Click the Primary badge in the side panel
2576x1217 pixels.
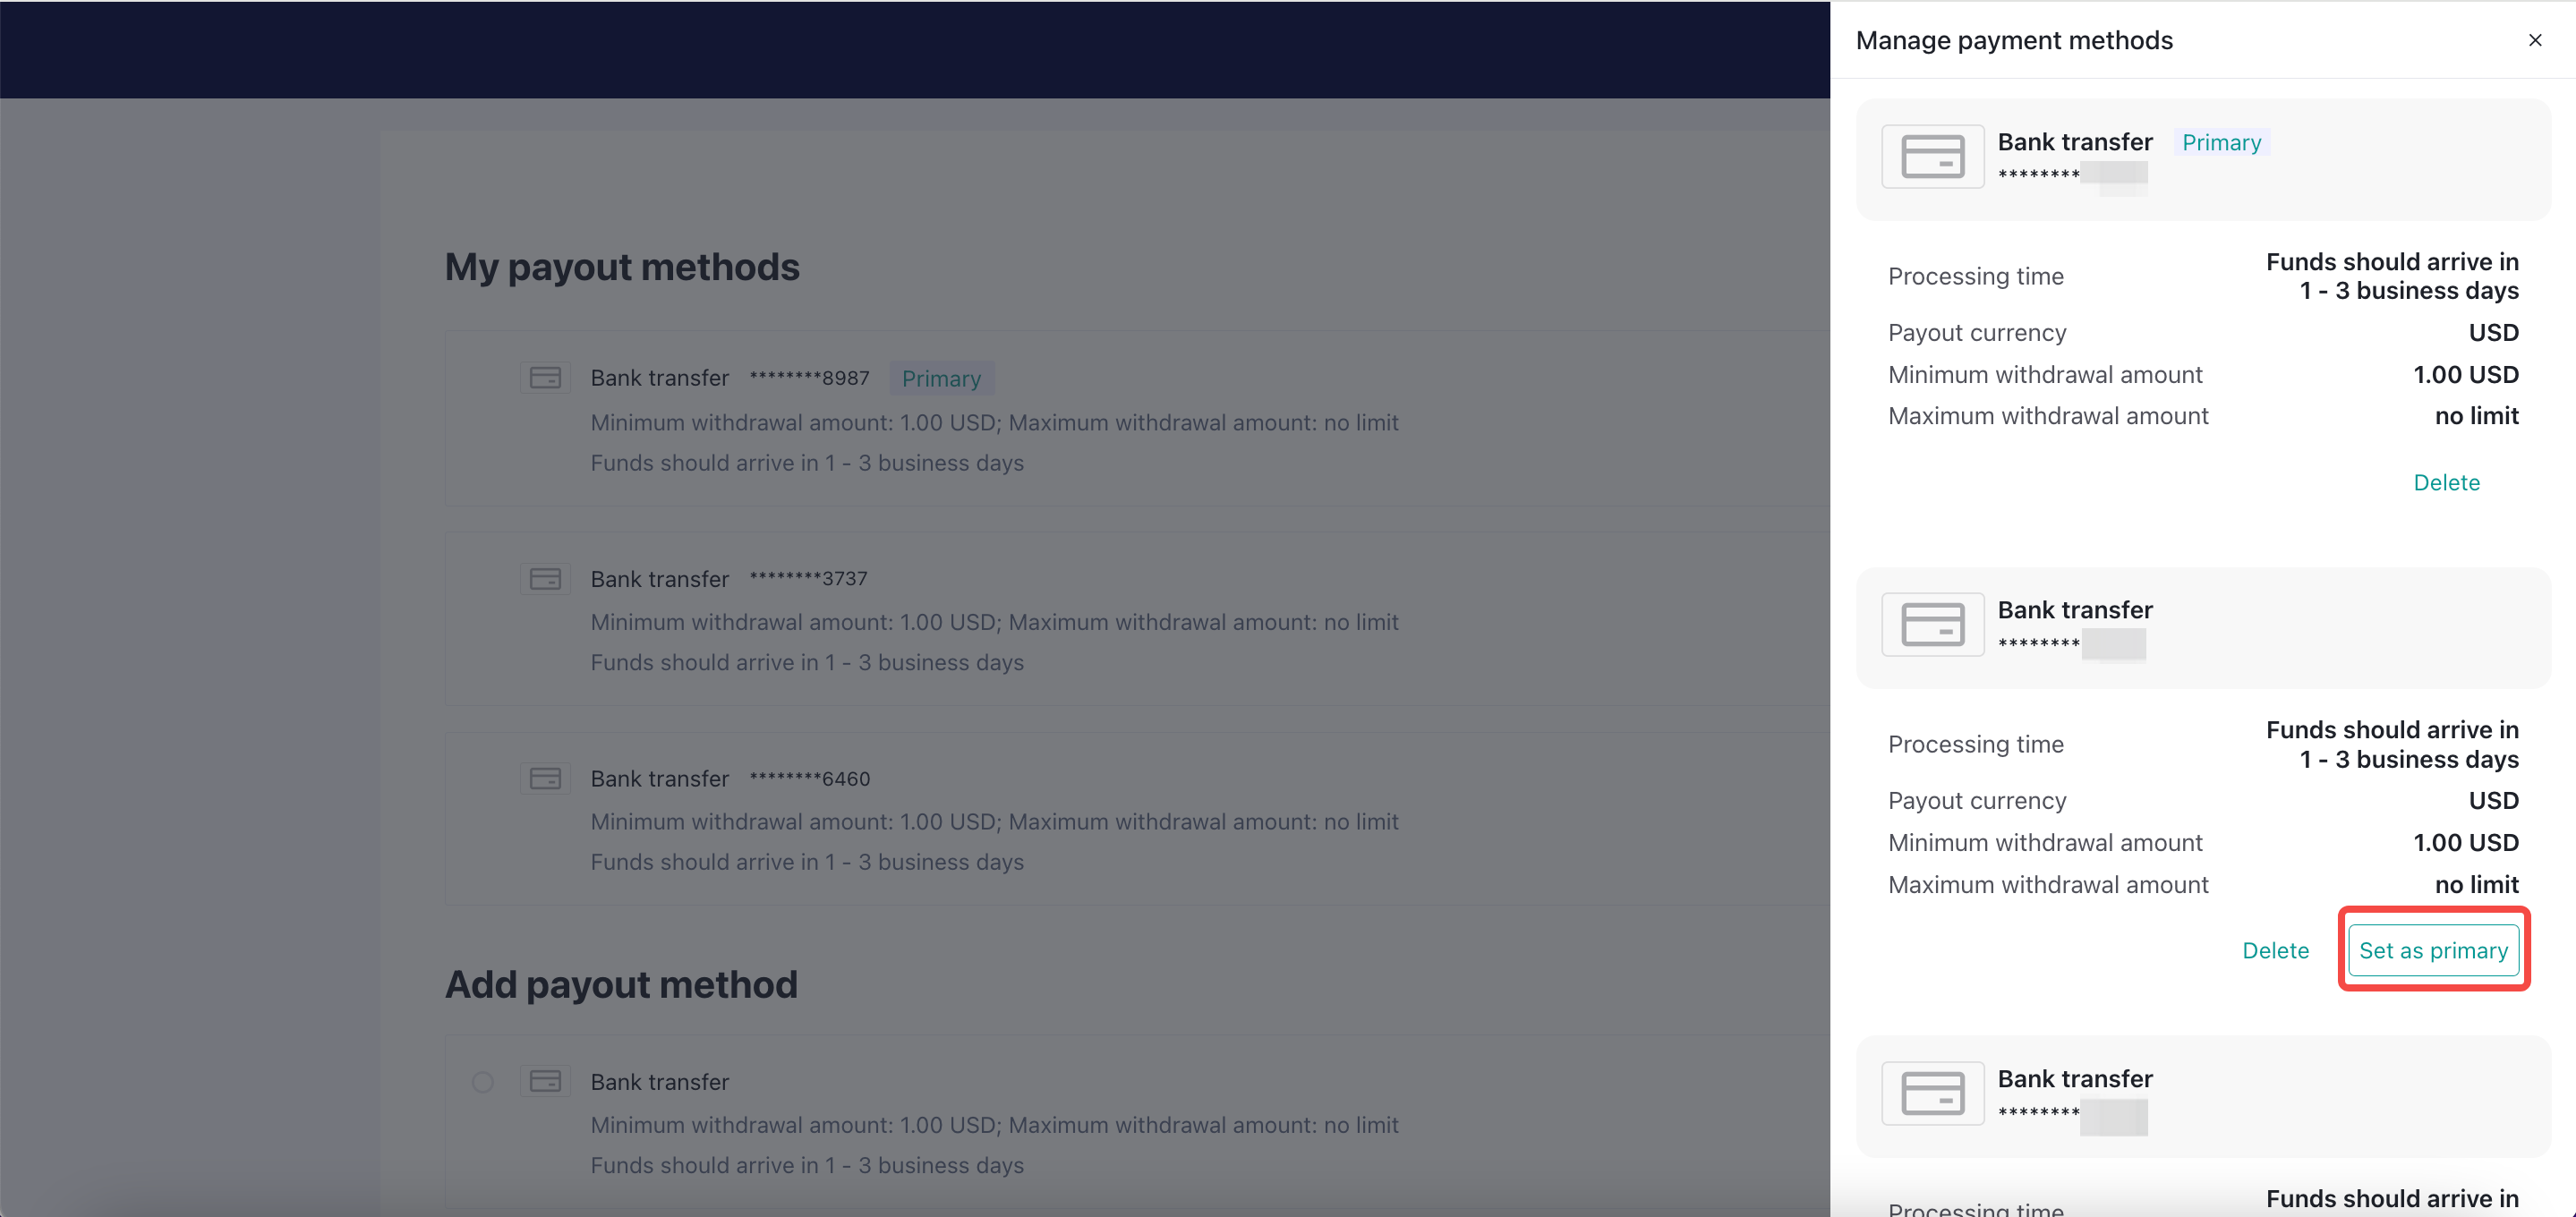[x=2221, y=143]
